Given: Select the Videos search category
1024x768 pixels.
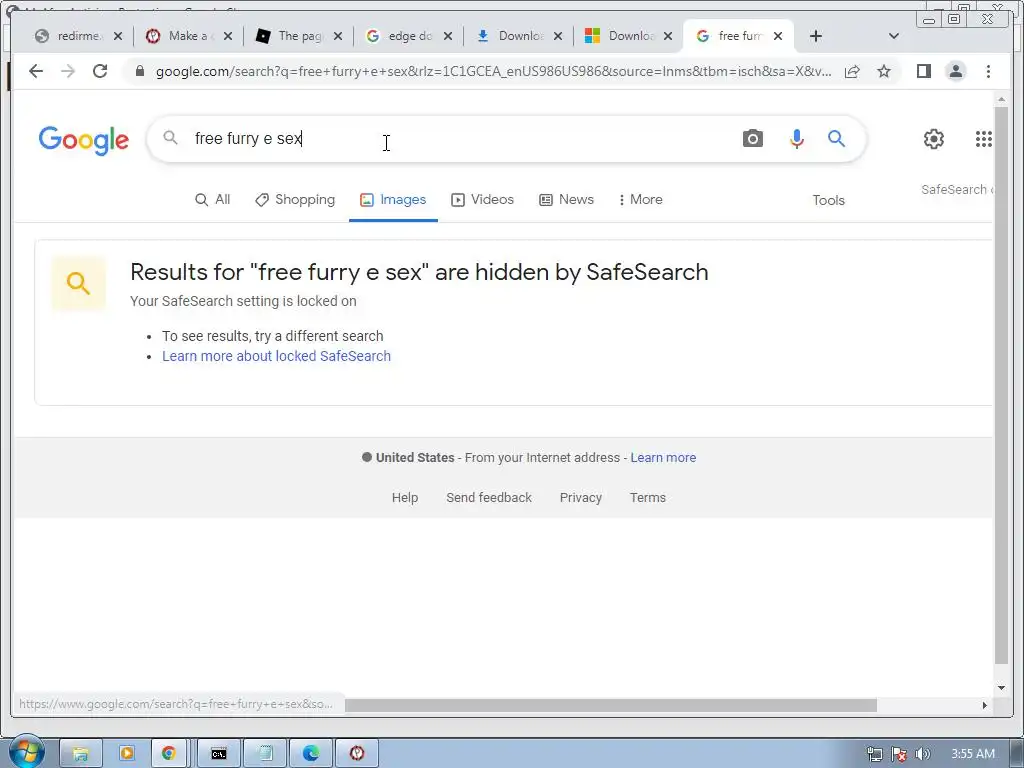Looking at the screenshot, I should [x=483, y=199].
